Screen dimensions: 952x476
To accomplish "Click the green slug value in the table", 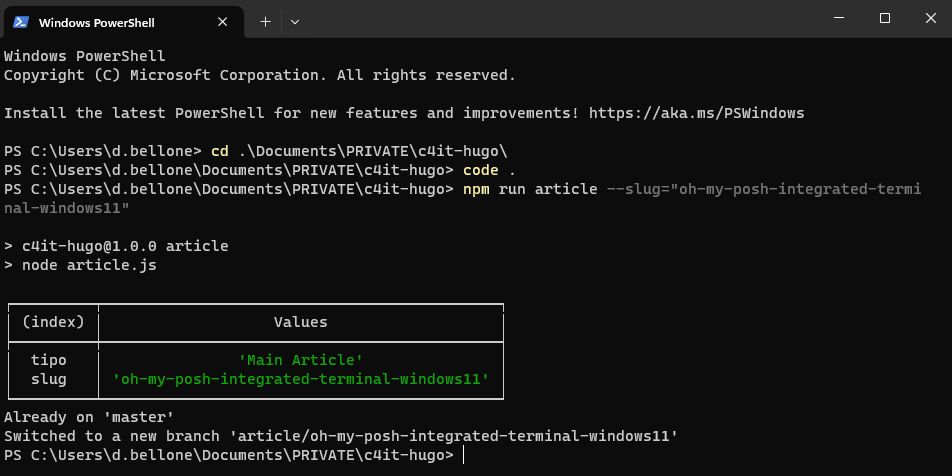I will click(300, 379).
